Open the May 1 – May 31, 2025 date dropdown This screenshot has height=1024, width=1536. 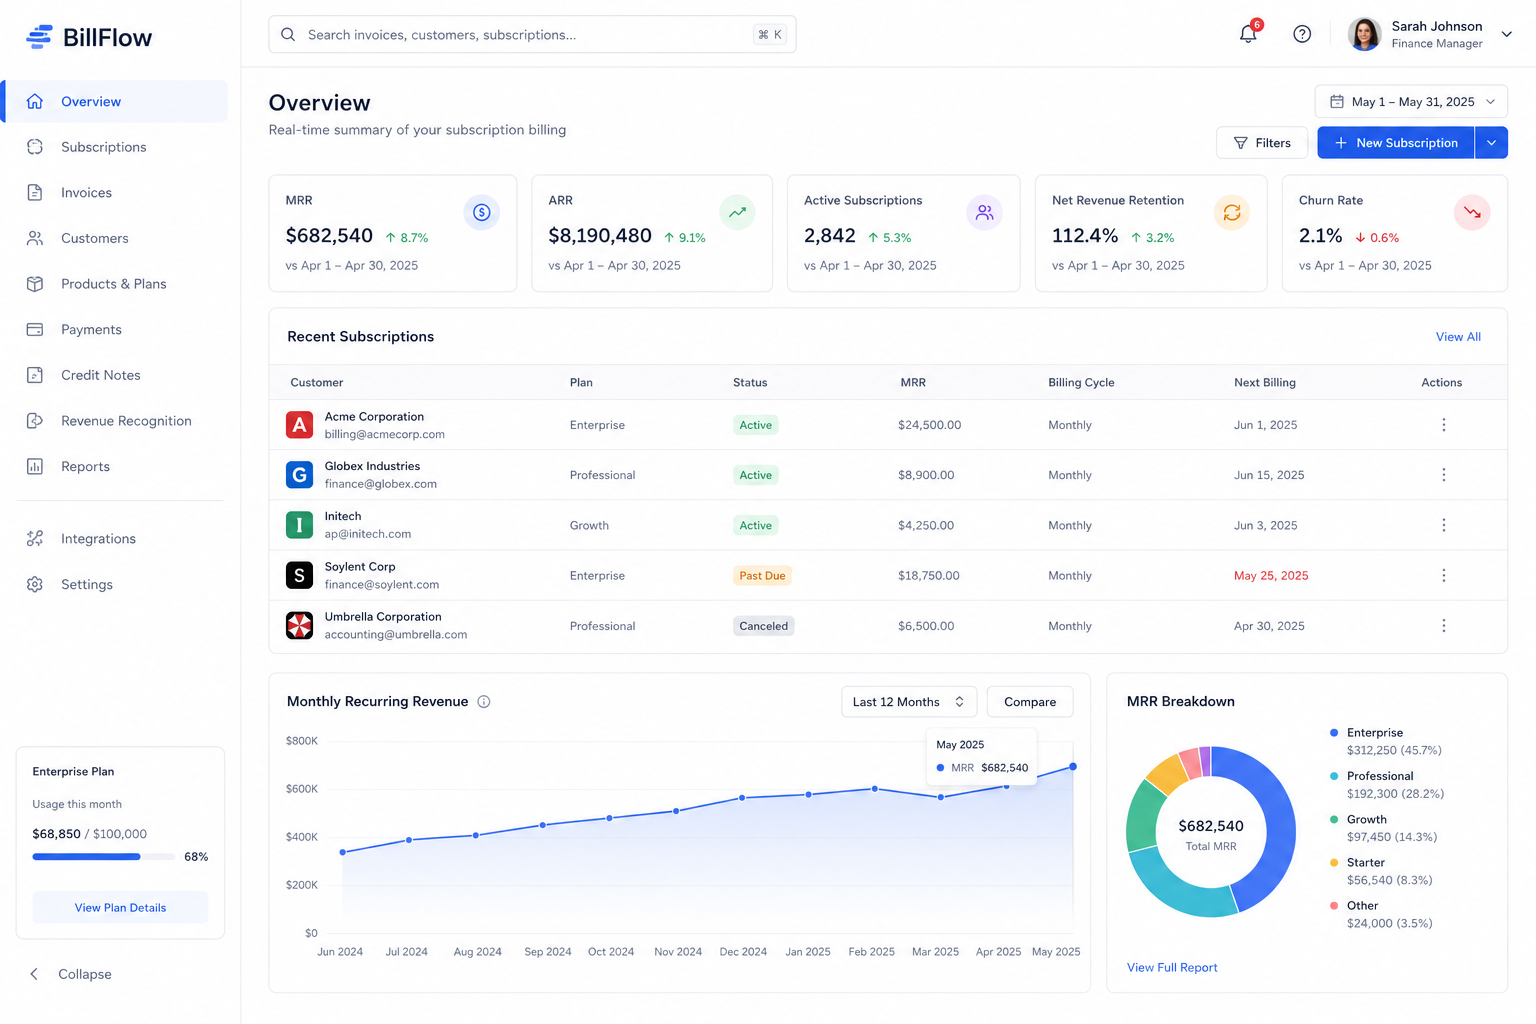point(1411,102)
